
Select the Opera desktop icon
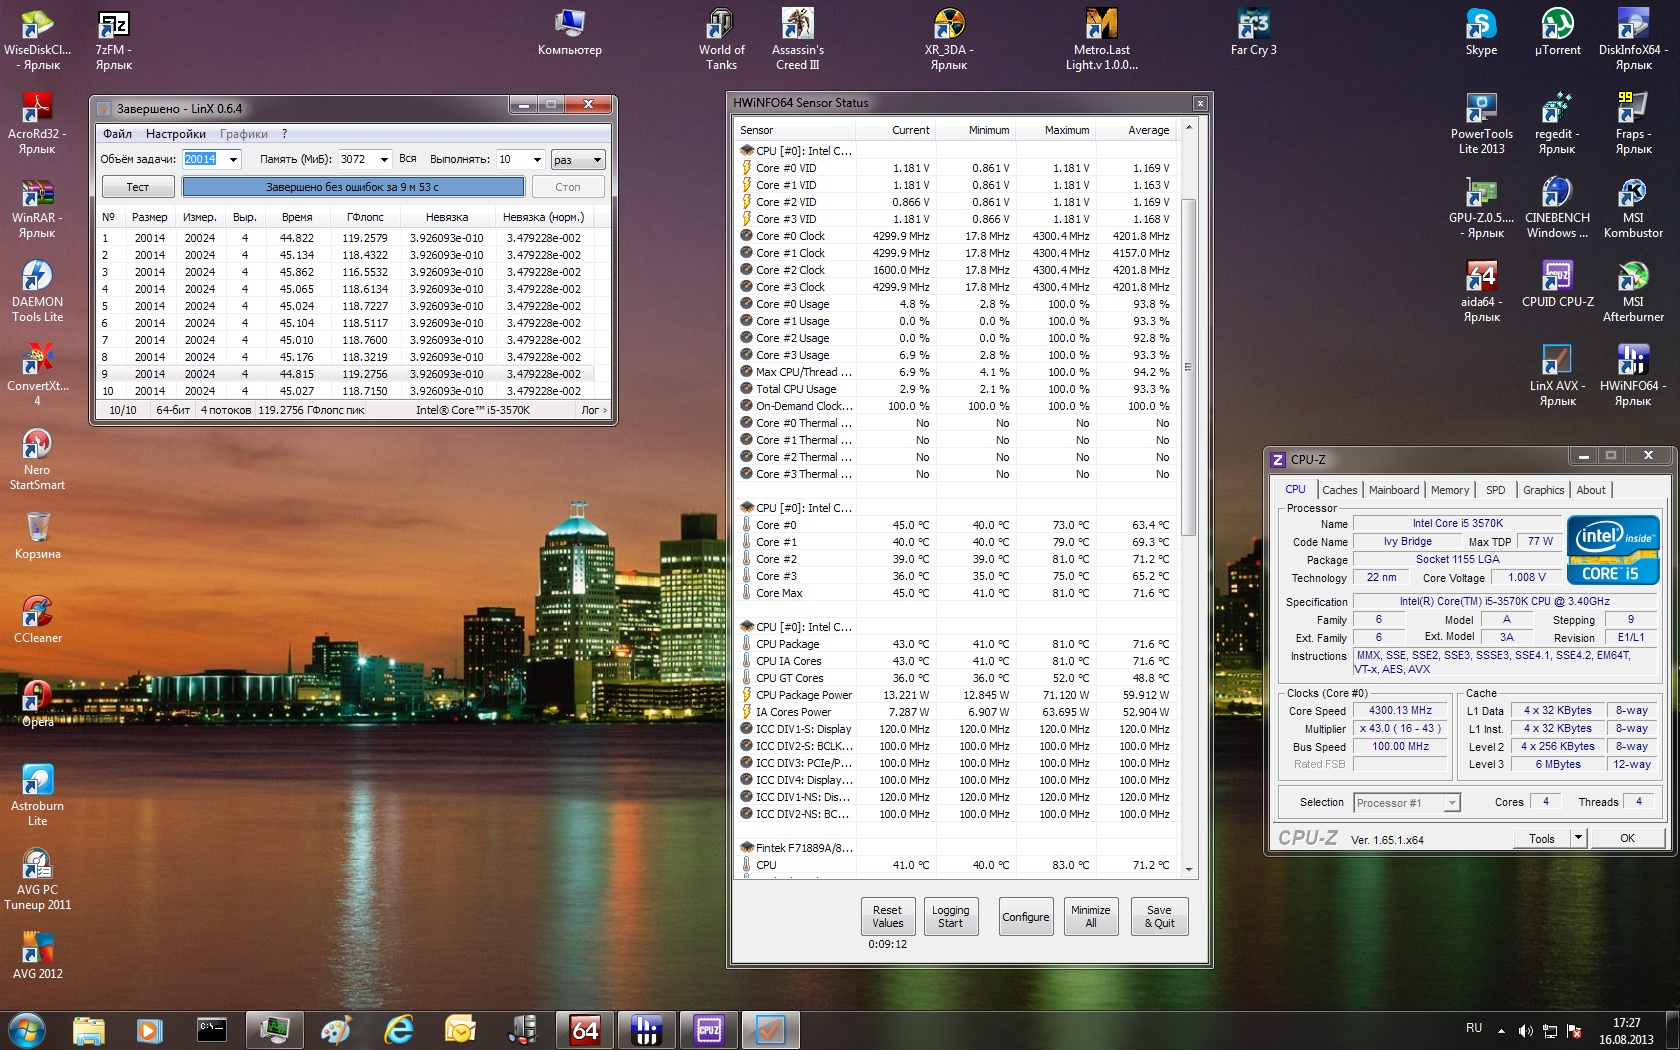[37, 705]
